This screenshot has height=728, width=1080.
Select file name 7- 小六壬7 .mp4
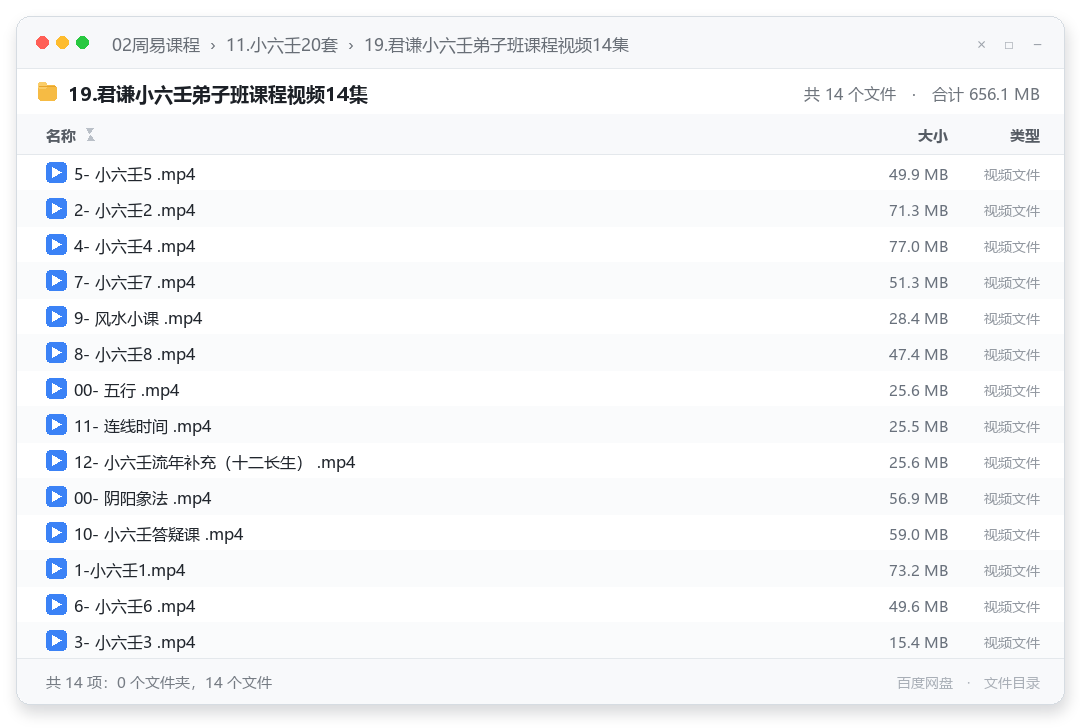(x=134, y=282)
